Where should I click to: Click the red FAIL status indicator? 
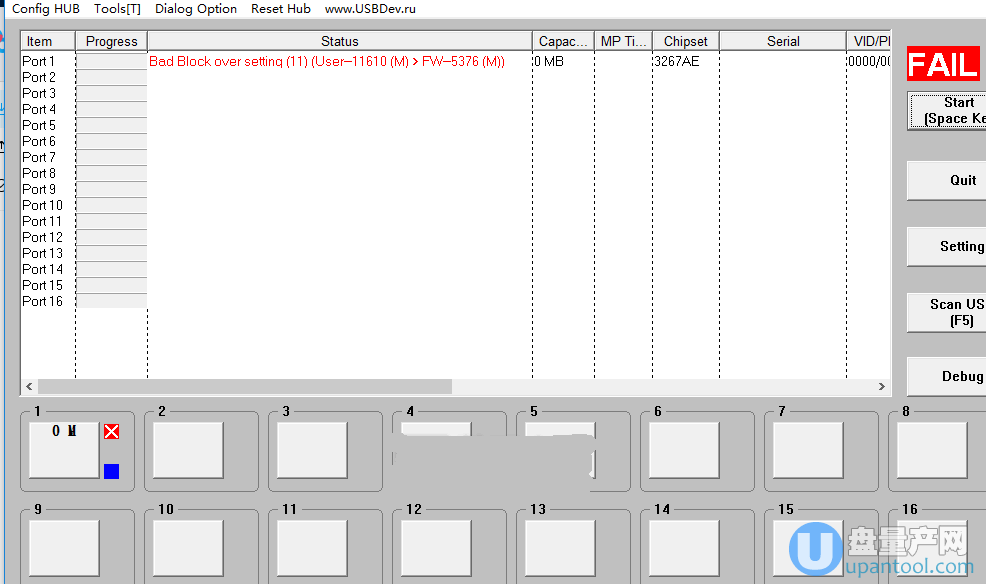[944, 65]
